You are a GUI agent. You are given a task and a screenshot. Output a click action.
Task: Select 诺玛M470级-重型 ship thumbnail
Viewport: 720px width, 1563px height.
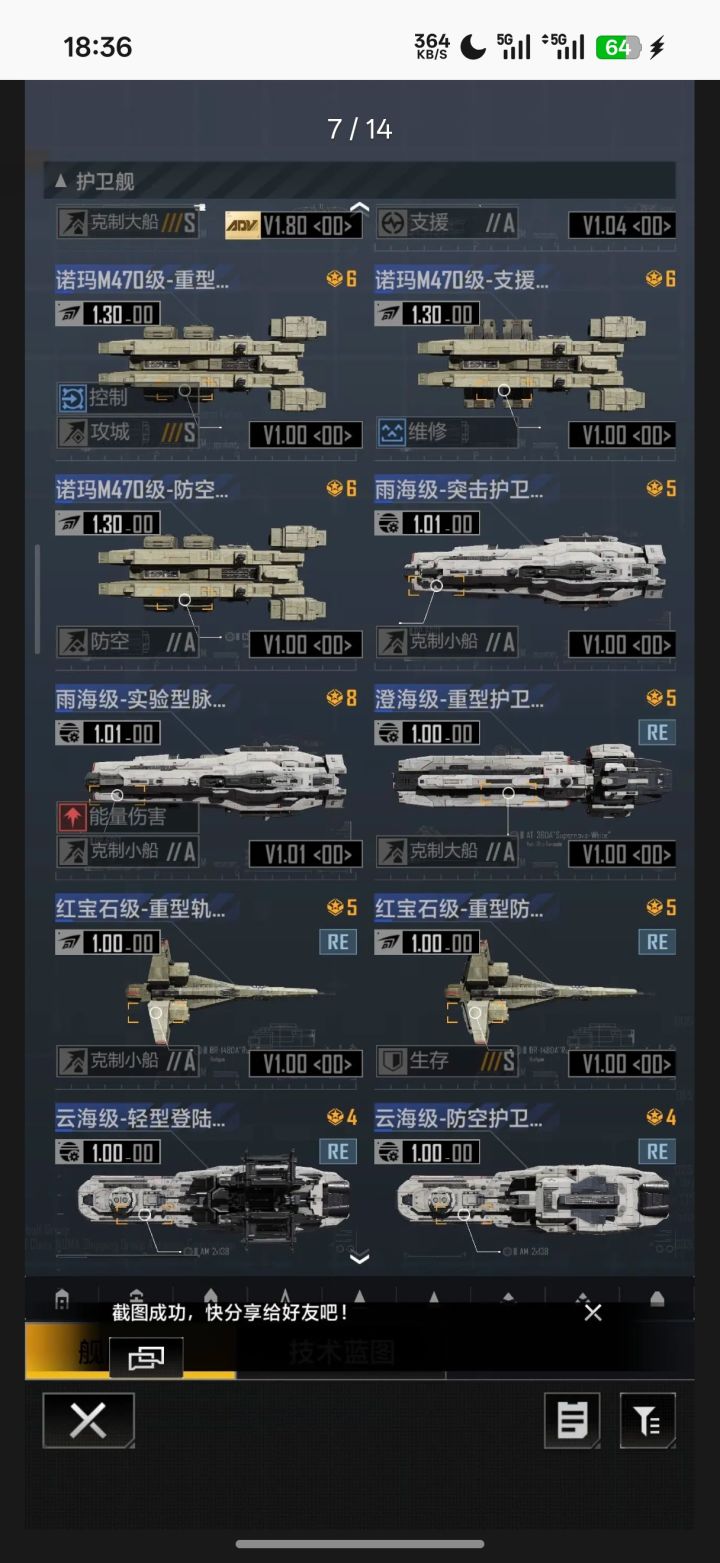coord(212,361)
